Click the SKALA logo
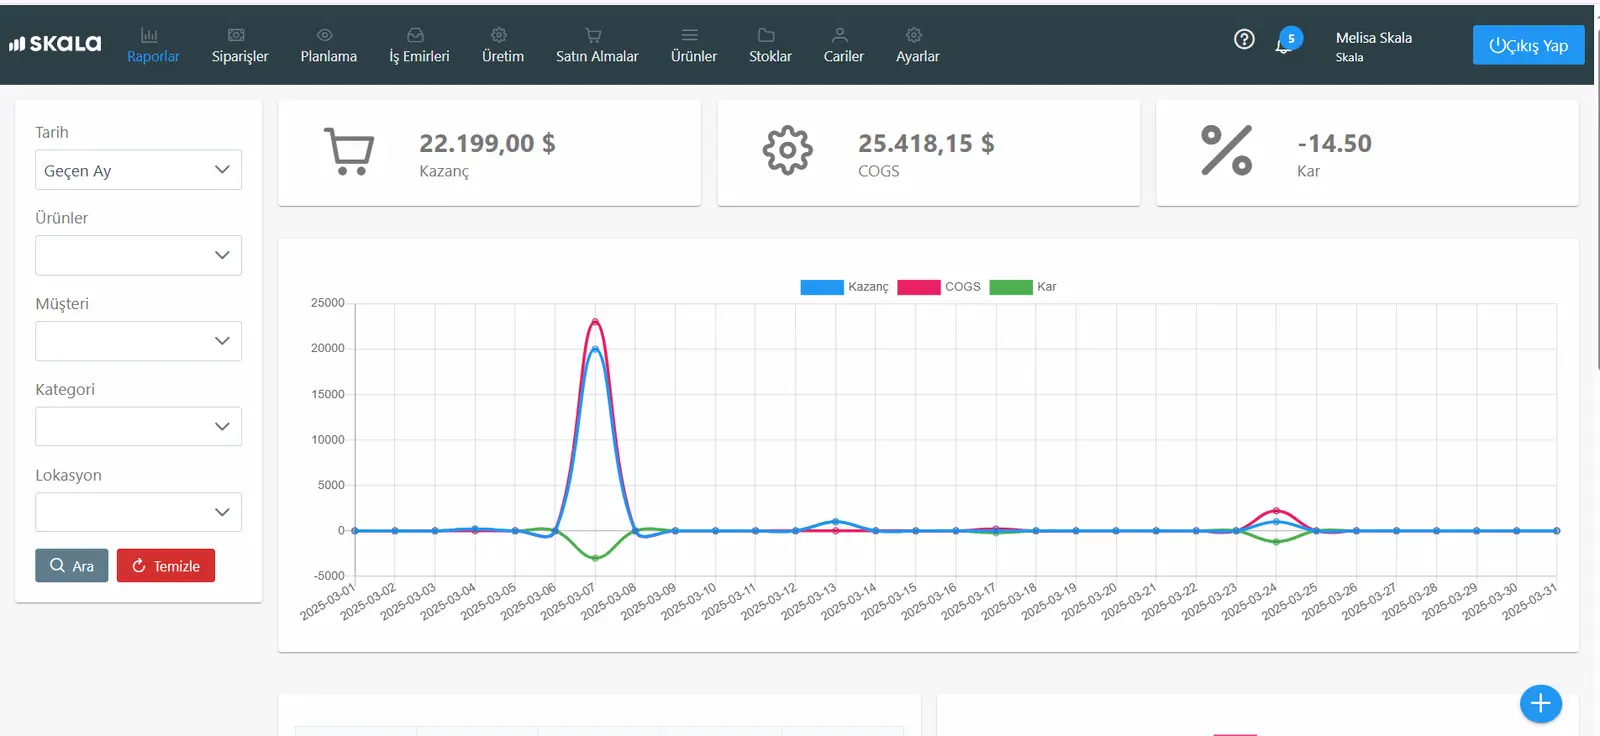The height and width of the screenshot is (736, 1600). [x=55, y=44]
